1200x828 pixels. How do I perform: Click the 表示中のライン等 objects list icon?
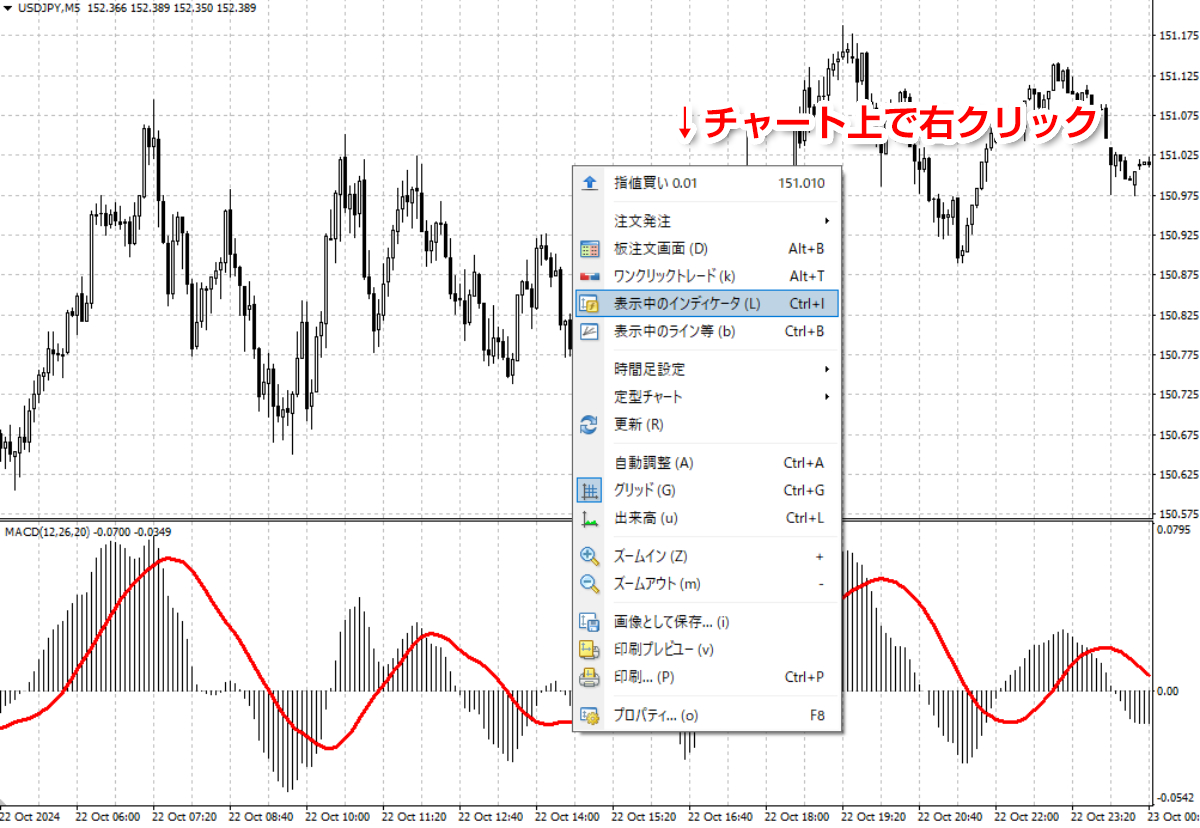click(589, 331)
